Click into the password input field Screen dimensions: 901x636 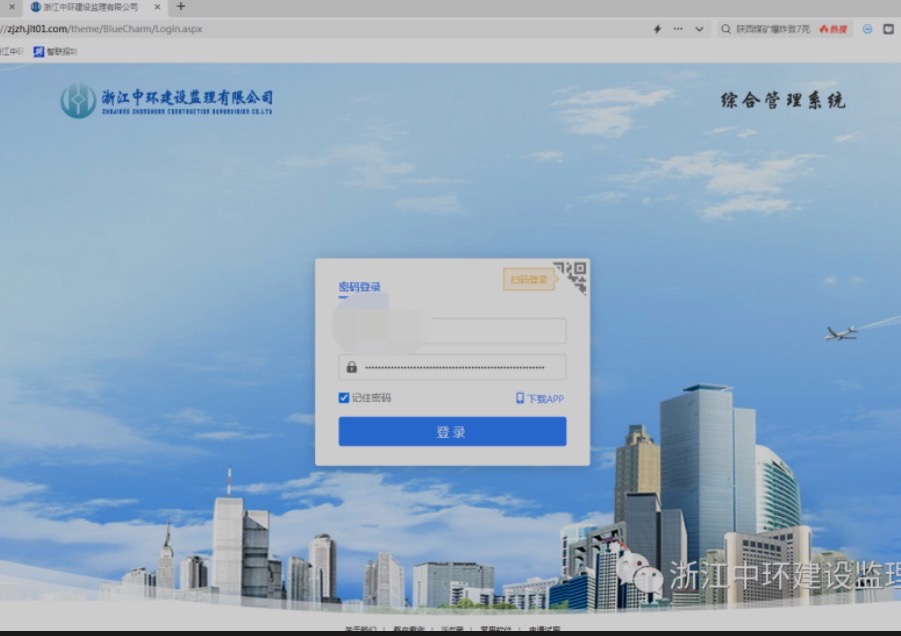point(452,367)
